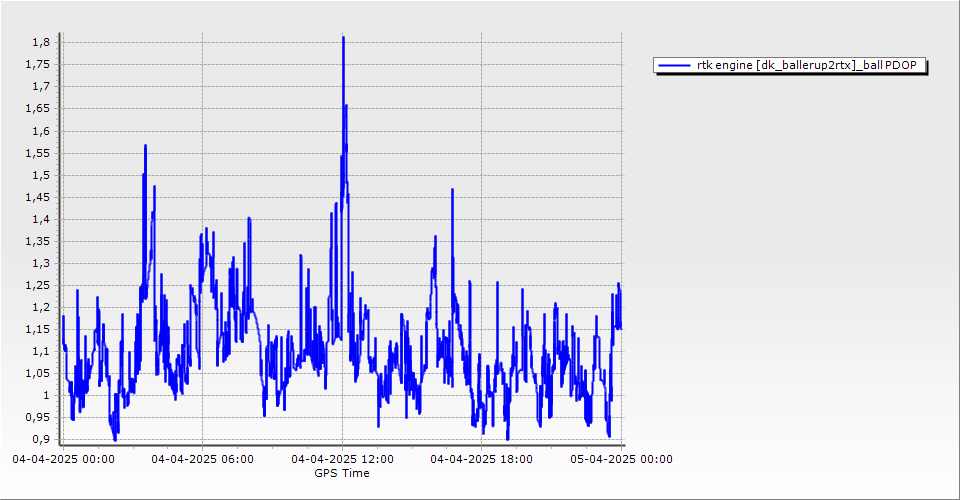Click the 1,7 y-axis value
The height and width of the screenshot is (500, 960).
click(41, 86)
